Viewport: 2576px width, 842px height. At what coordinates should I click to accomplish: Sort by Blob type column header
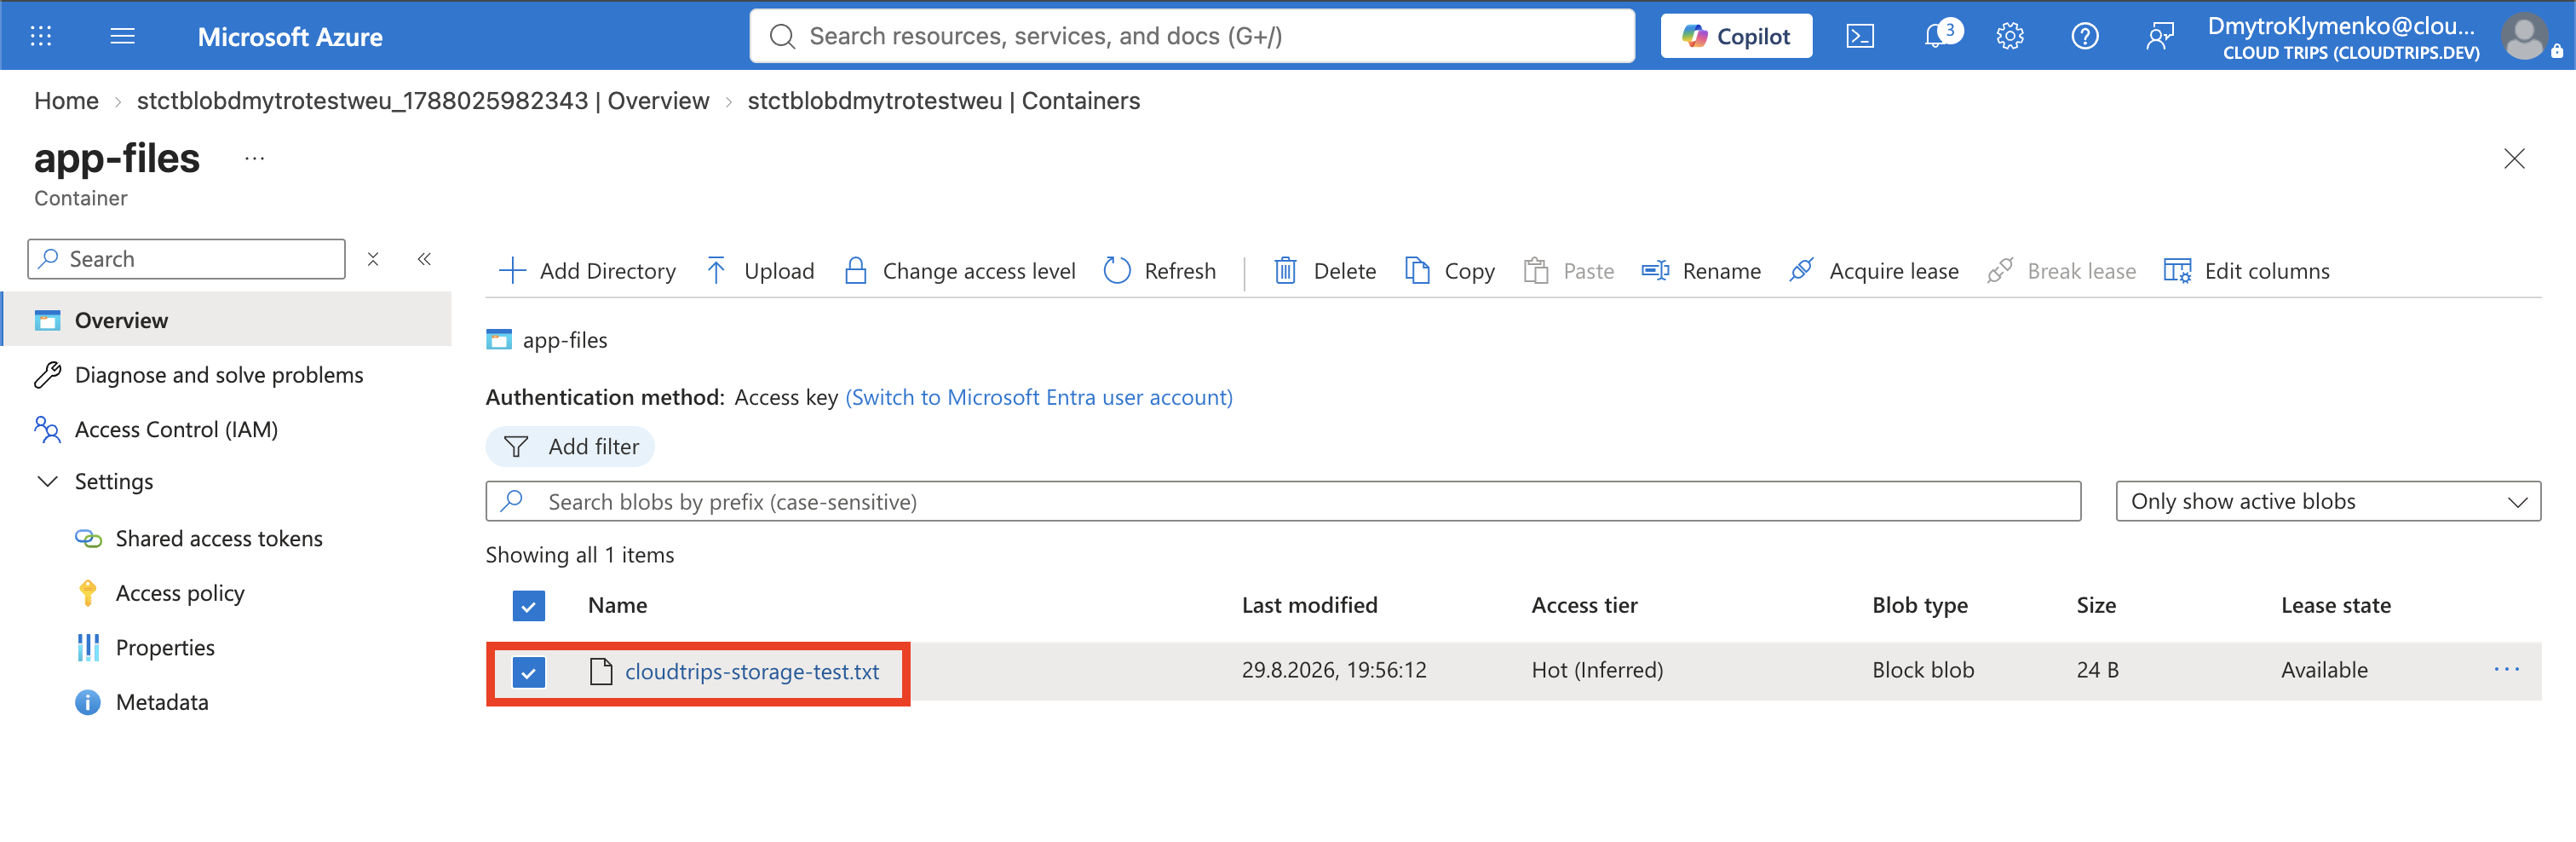click(1919, 605)
